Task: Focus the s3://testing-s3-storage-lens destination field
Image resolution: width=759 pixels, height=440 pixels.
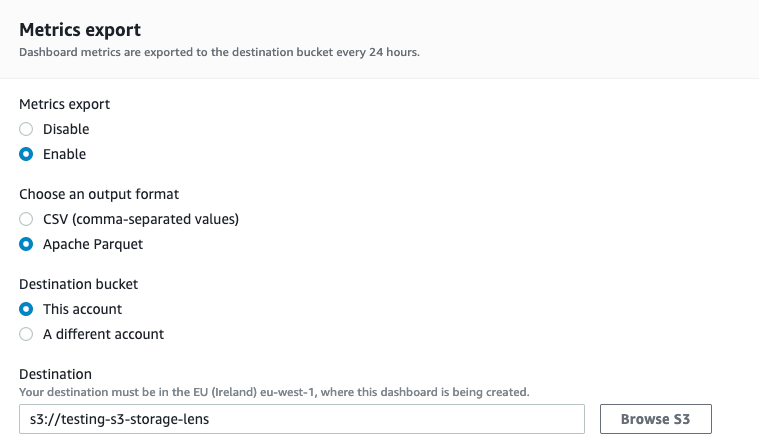Action: click(x=301, y=419)
